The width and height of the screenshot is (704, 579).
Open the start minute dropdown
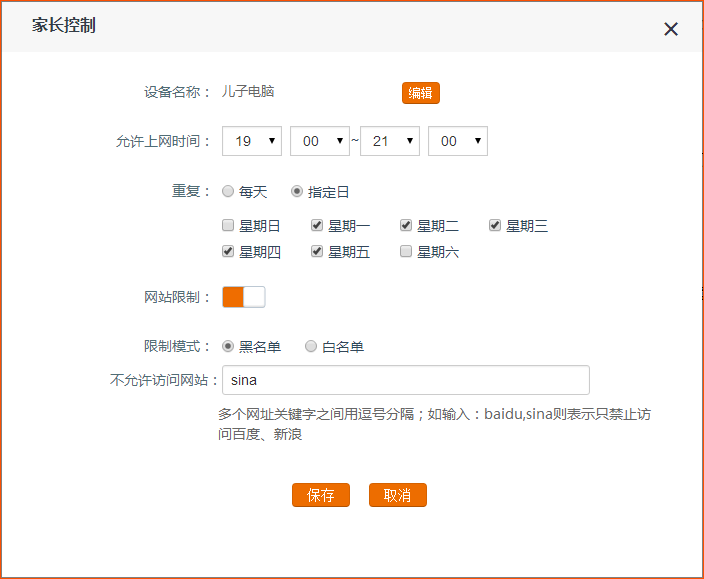(320, 141)
